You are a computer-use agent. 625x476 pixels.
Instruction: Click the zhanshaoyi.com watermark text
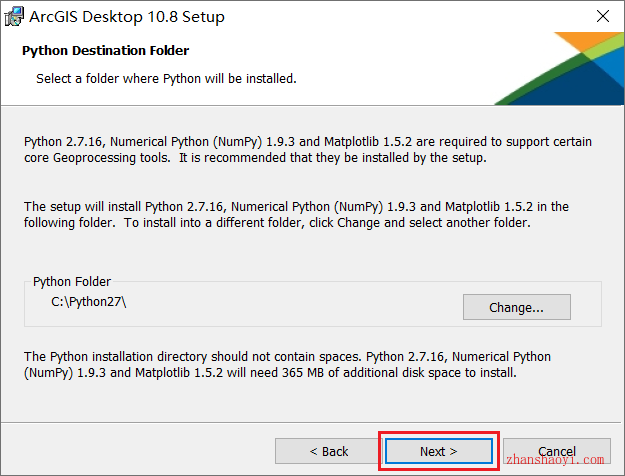pos(555,460)
